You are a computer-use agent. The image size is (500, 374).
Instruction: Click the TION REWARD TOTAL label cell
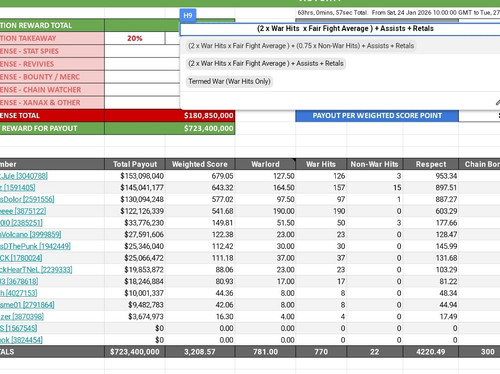52,25
